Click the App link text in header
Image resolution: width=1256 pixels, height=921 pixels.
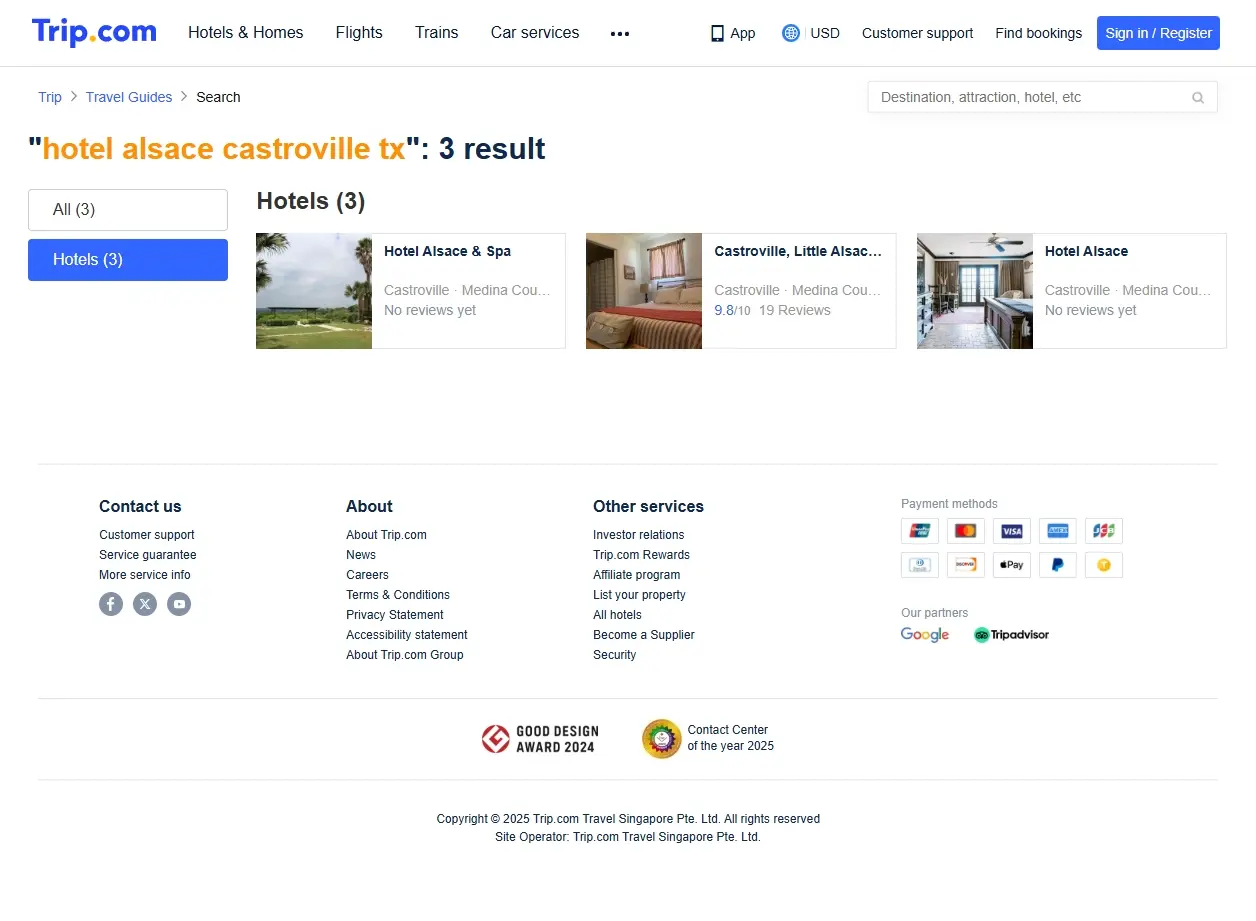pyautogui.click(x=743, y=33)
